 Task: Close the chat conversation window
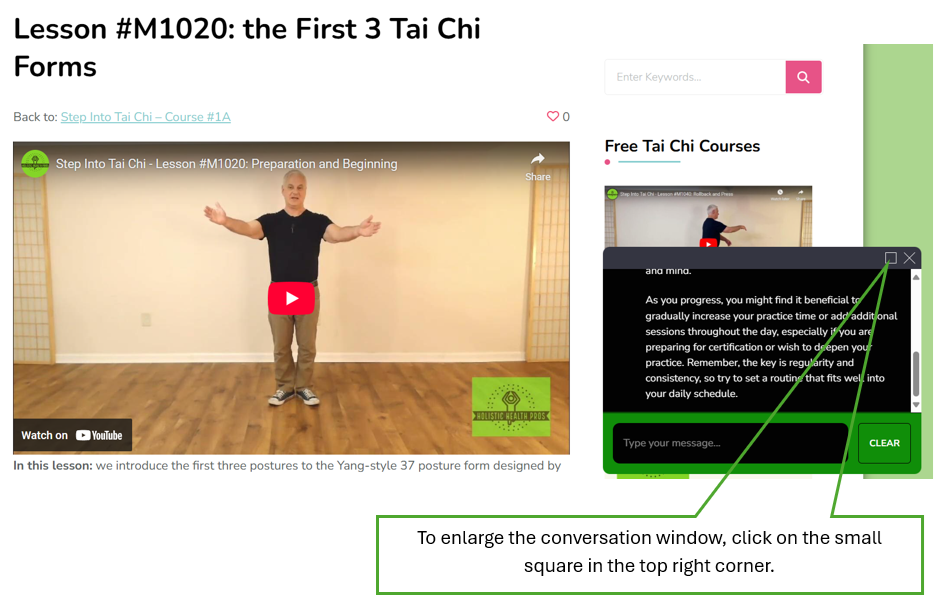pos(909,258)
